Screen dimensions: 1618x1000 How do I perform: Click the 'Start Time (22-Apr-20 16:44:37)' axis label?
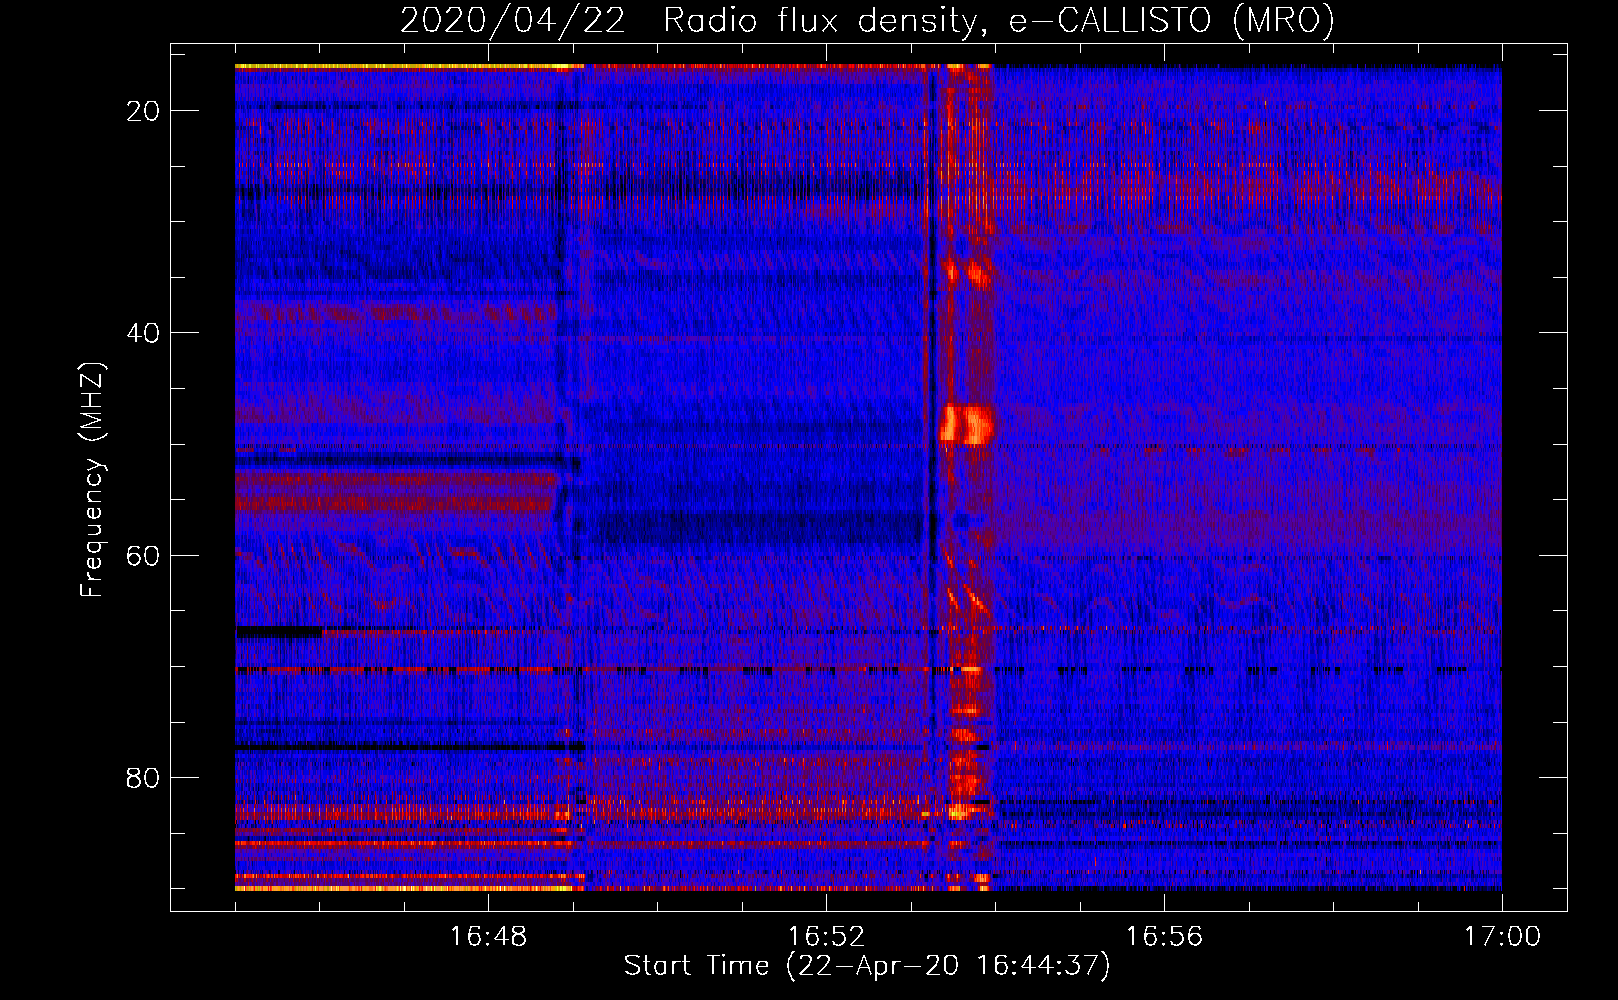click(x=867, y=966)
